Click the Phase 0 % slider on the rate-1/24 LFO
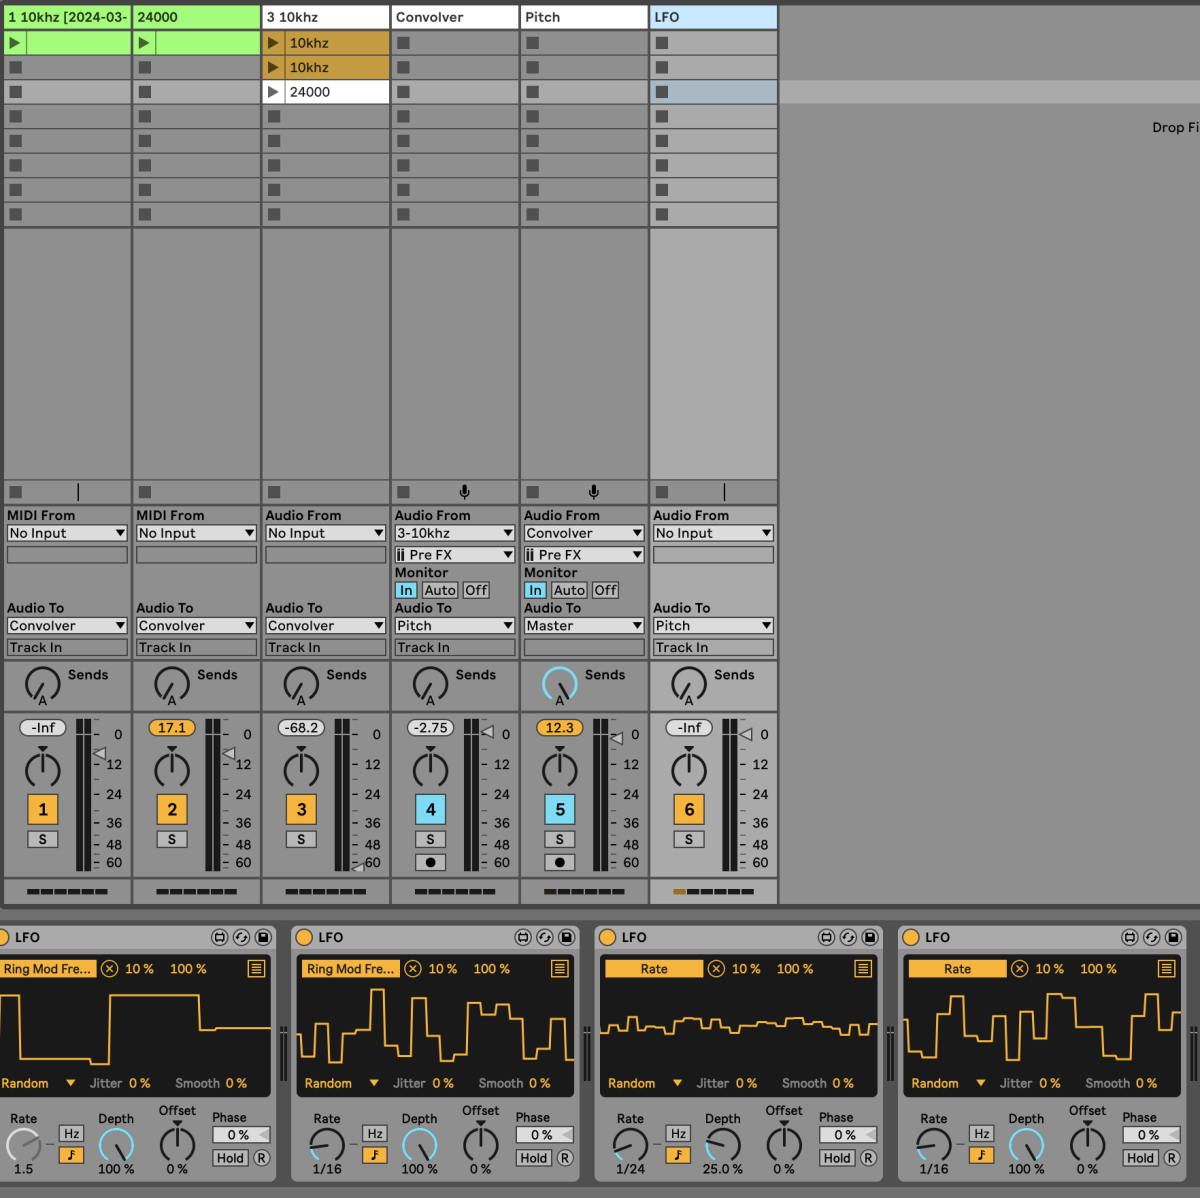The image size is (1200, 1198). pyautogui.click(x=848, y=1135)
